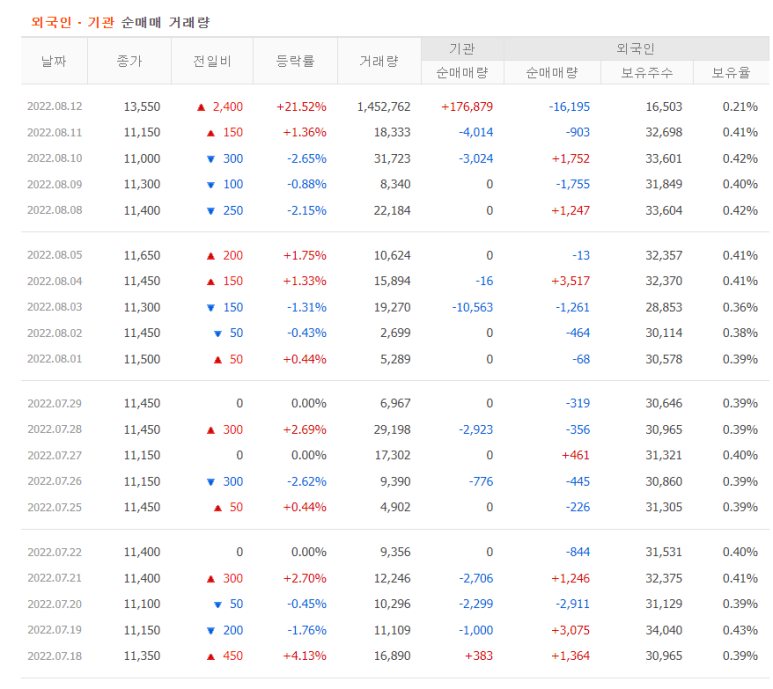The width and height of the screenshot is (773, 689).
Task: Click the +21.52% change rate
Action: coord(301,106)
